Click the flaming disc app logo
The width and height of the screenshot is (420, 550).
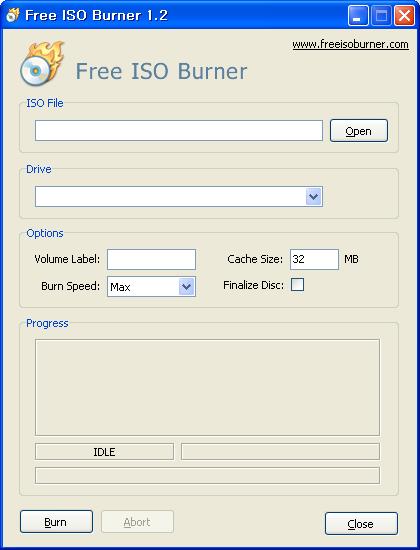click(x=42, y=63)
